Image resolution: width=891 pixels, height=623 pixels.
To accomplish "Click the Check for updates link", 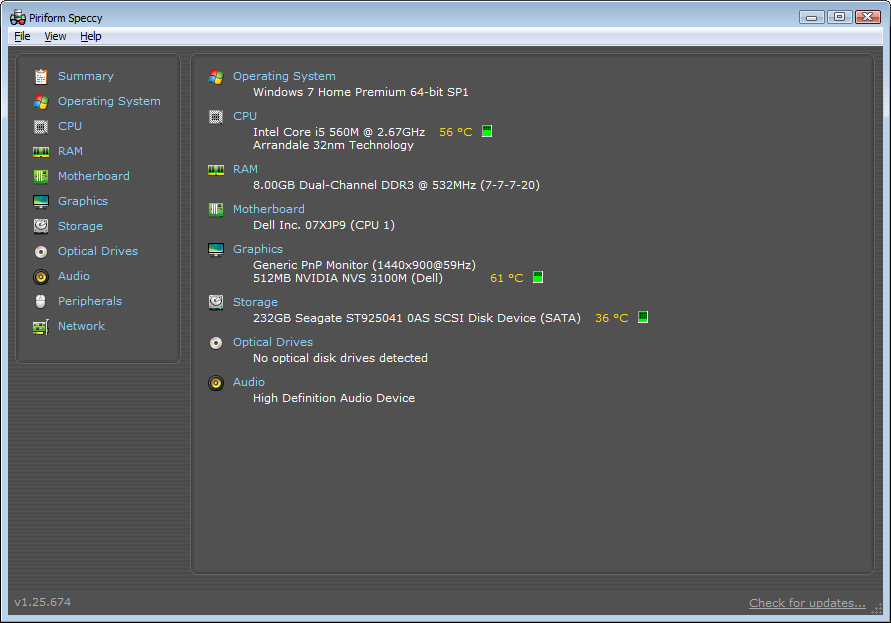I will point(806,602).
